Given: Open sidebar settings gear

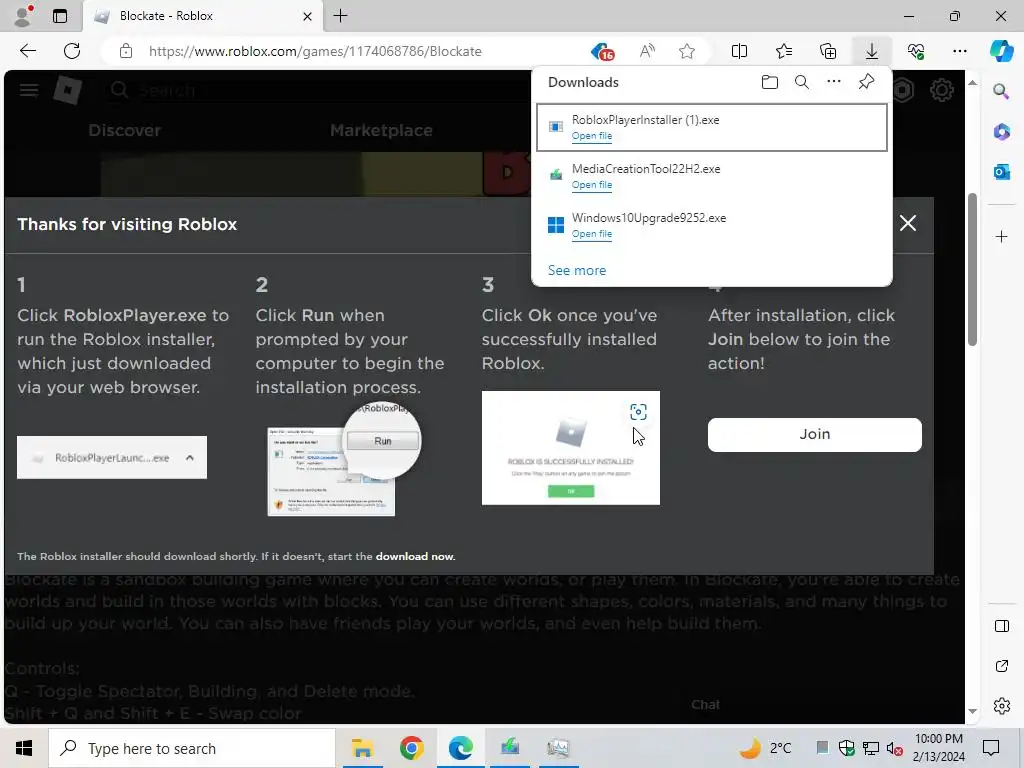Looking at the screenshot, I should coord(1001,706).
